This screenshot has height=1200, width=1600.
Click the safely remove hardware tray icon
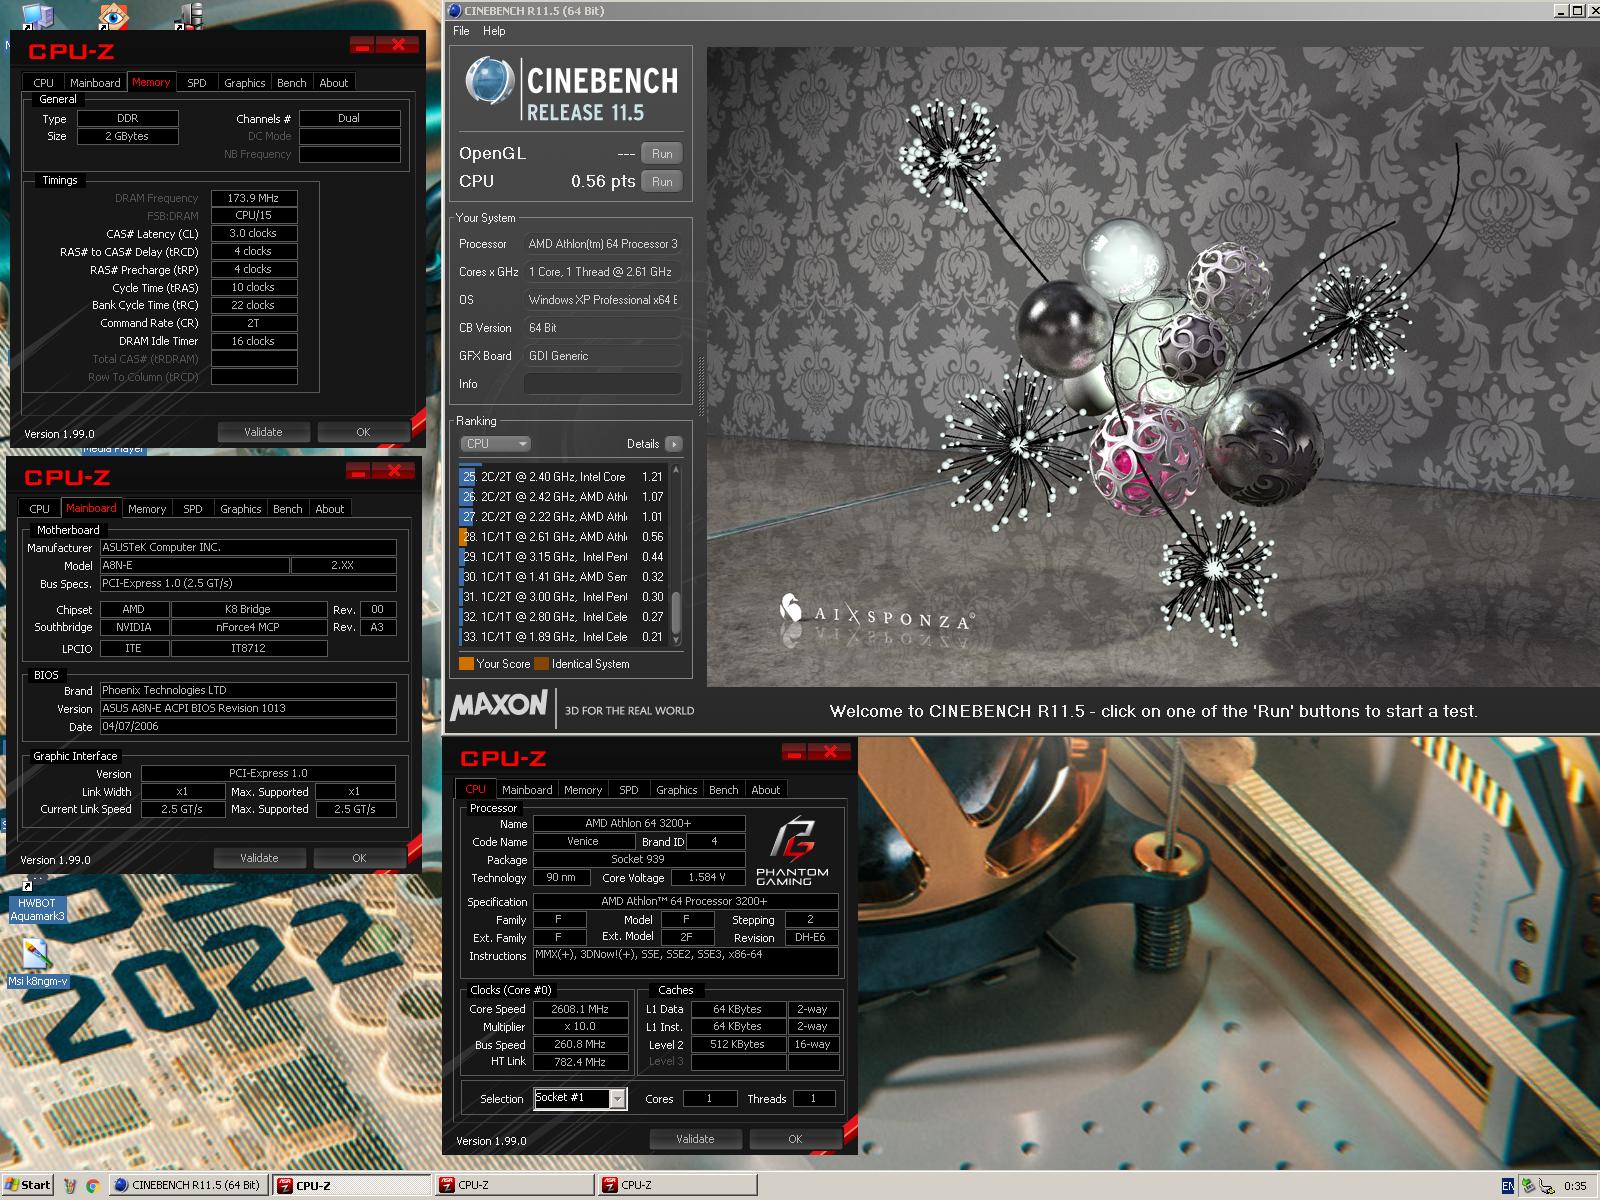point(1527,1185)
